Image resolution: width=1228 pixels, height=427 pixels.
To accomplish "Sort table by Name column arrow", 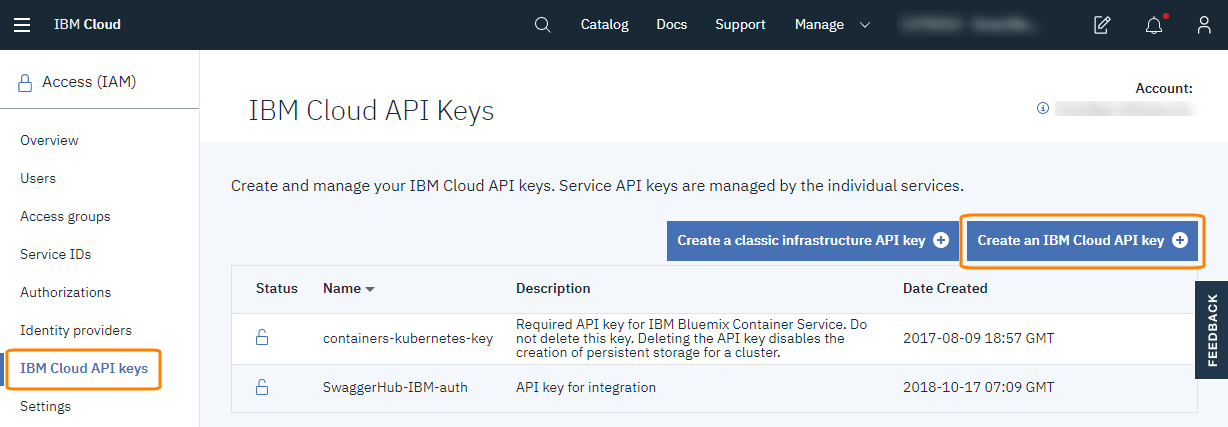I will coord(370,289).
